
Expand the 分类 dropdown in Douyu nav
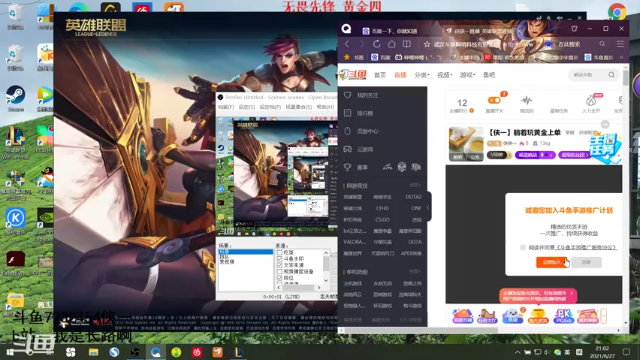click(x=422, y=75)
